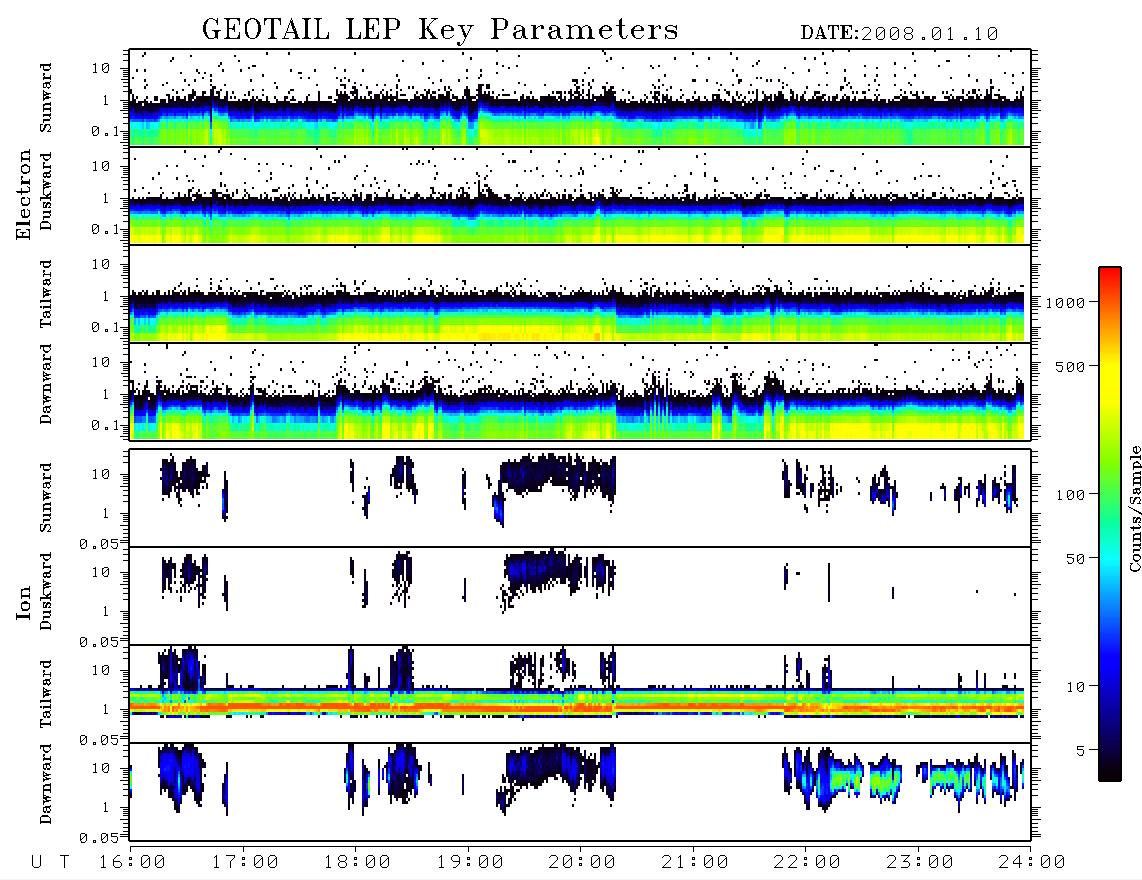Click the "100" color scale value

[x=1071, y=495]
